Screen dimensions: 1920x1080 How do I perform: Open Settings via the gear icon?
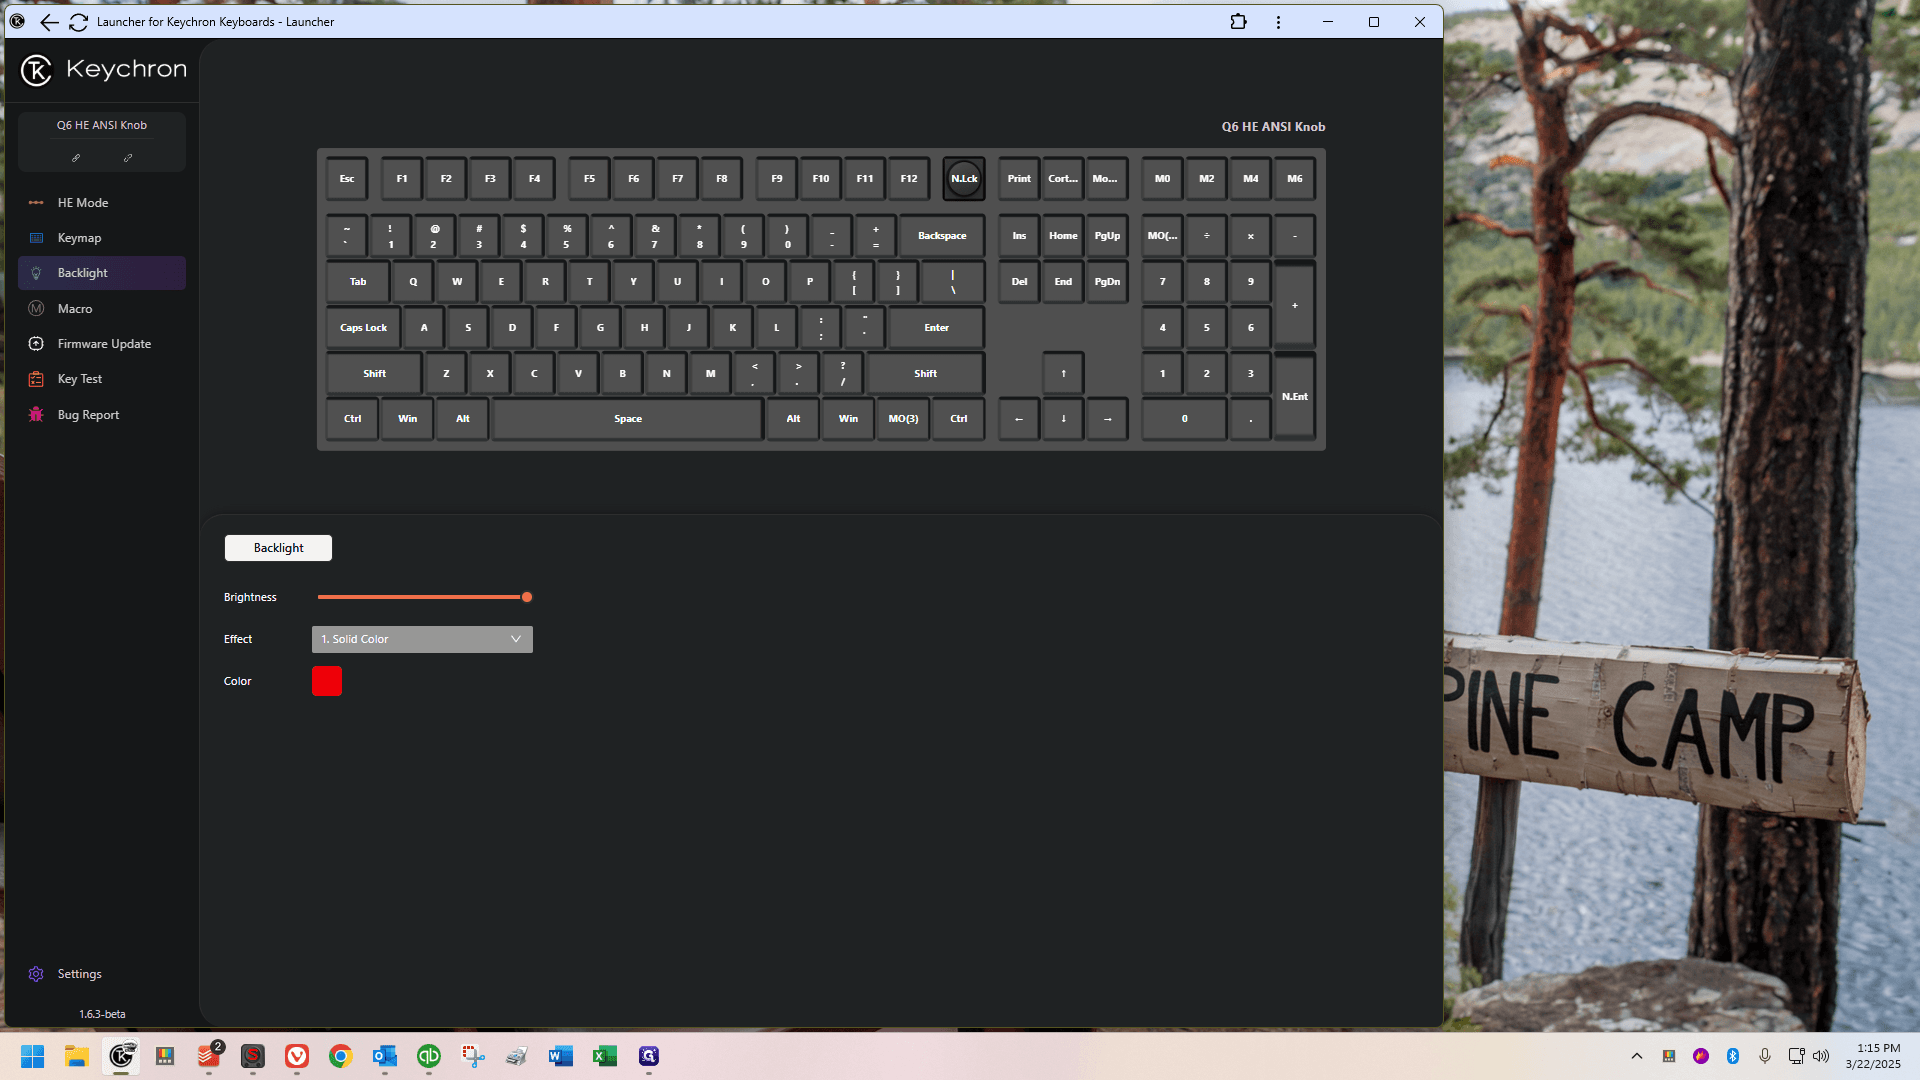point(36,974)
